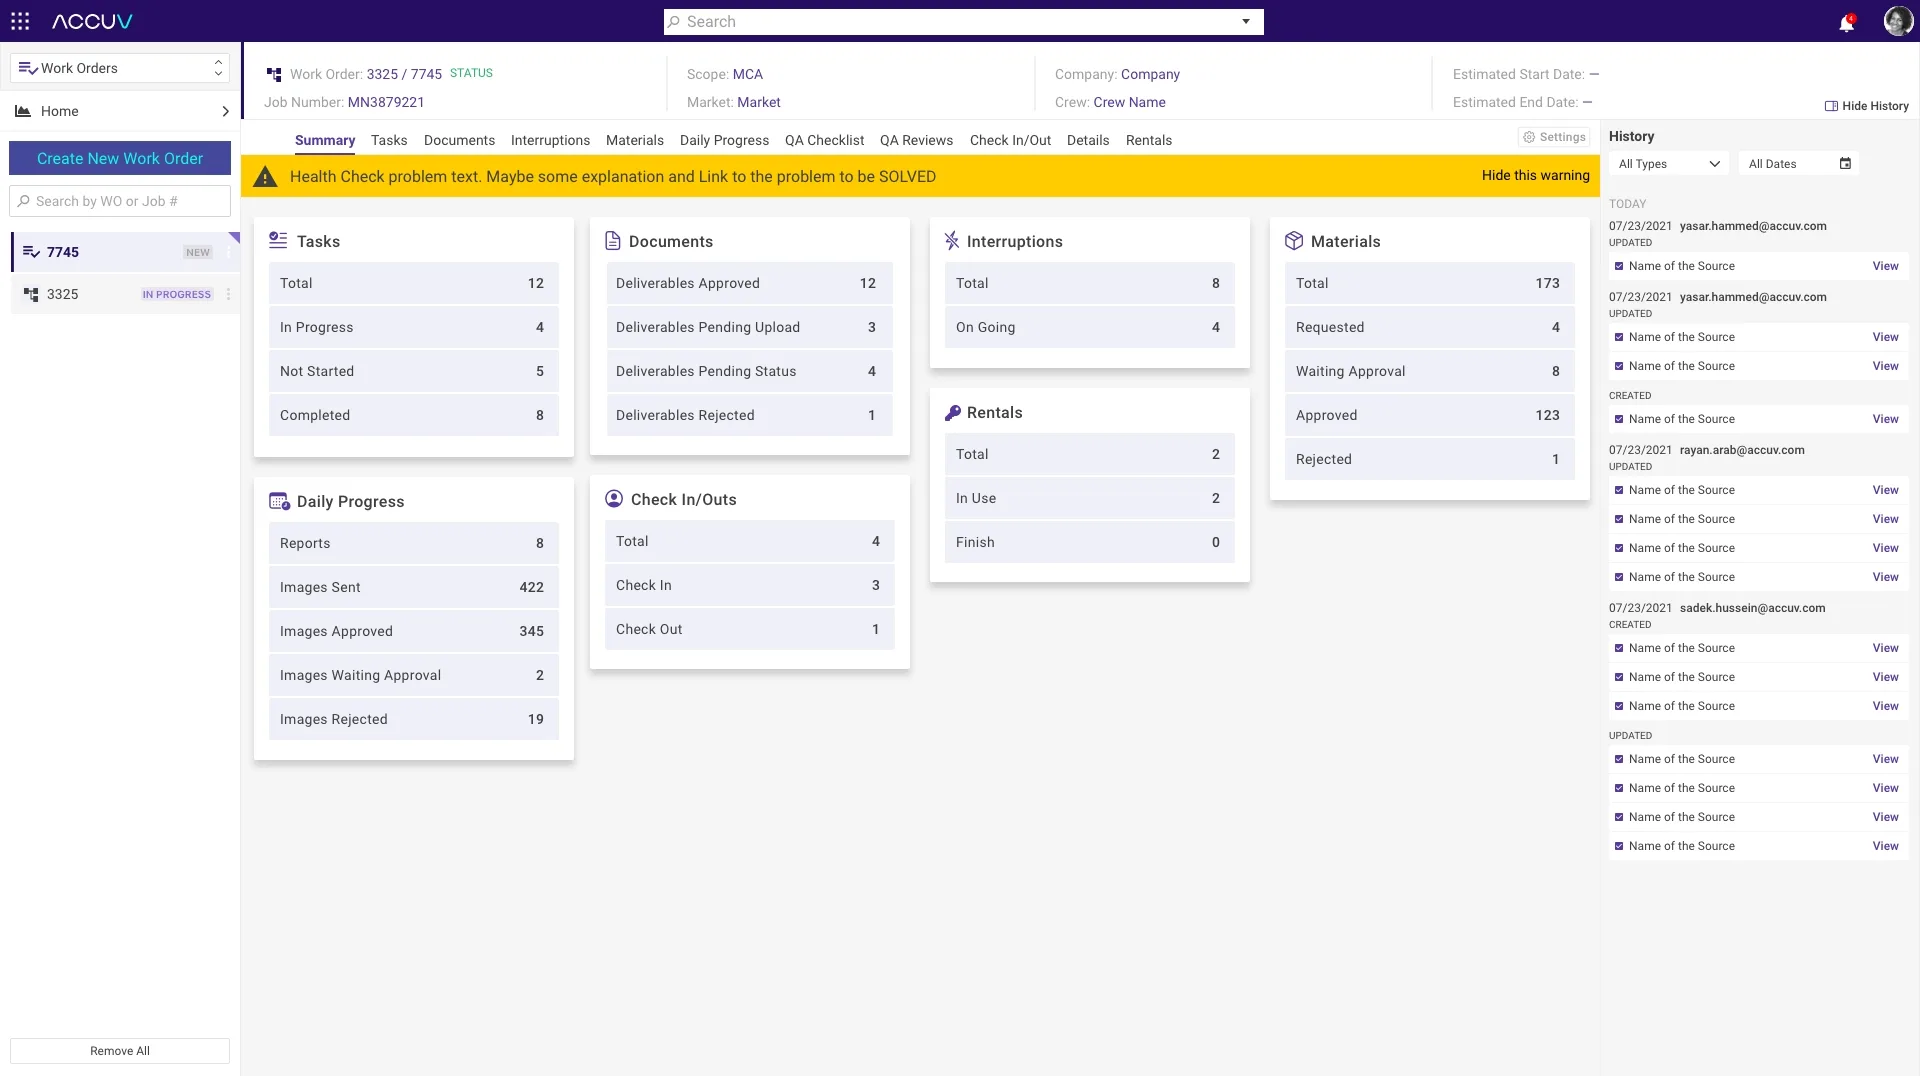Toggle the last Name of the Source checkbox in History
The height and width of the screenshot is (1076, 1920).
pyautogui.click(x=1619, y=846)
